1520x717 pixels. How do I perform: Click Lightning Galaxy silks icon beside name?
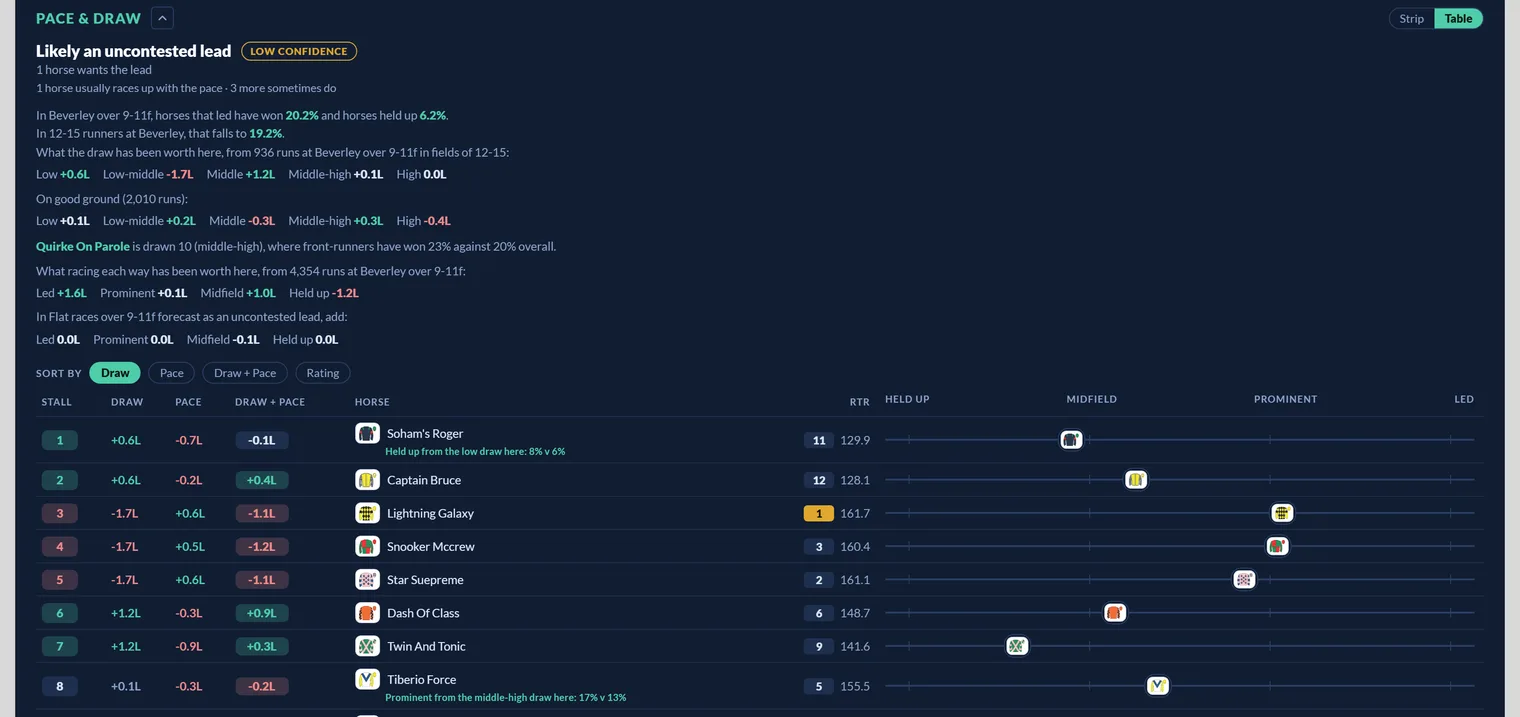click(368, 513)
